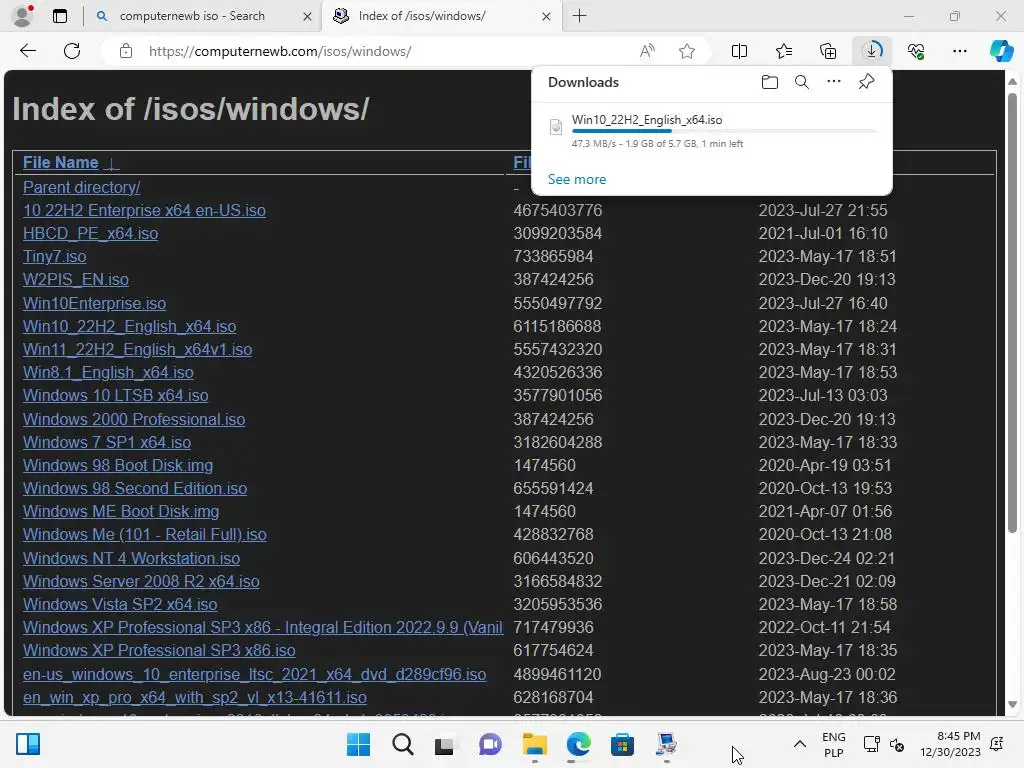Image resolution: width=1024 pixels, height=768 pixels.
Task: Download Win11_22H2_English_x64v1.iso
Action: (x=137, y=349)
